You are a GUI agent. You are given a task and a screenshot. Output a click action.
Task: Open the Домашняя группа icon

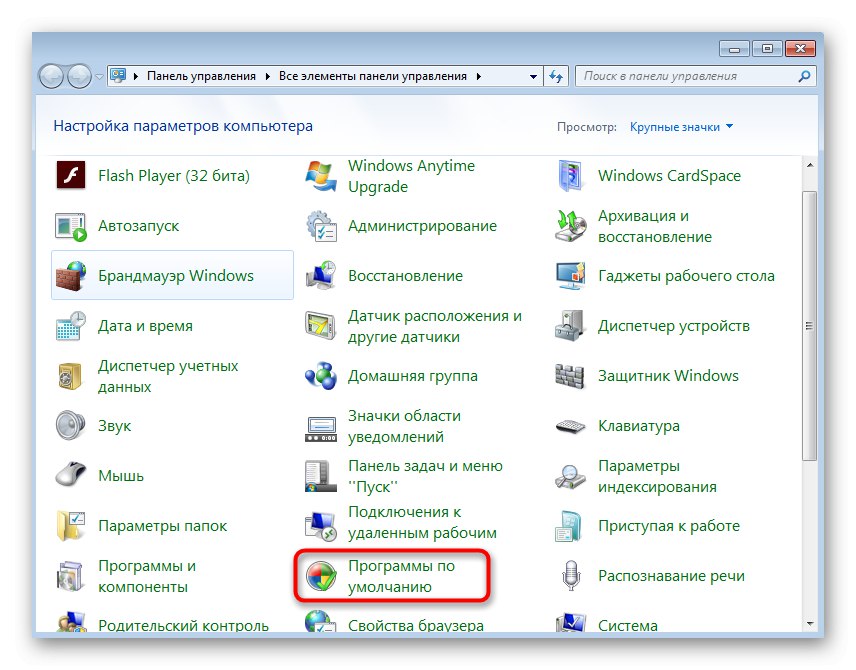321,376
